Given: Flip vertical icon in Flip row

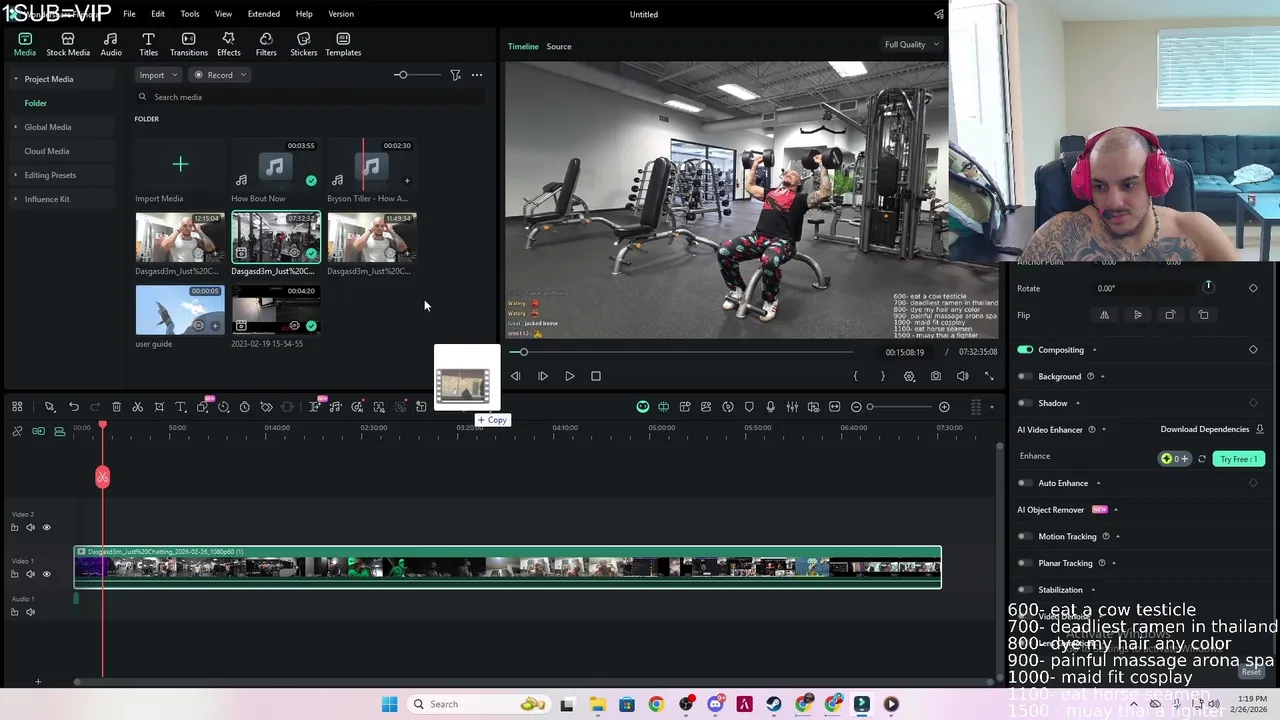Looking at the screenshot, I should pos(1137,315).
